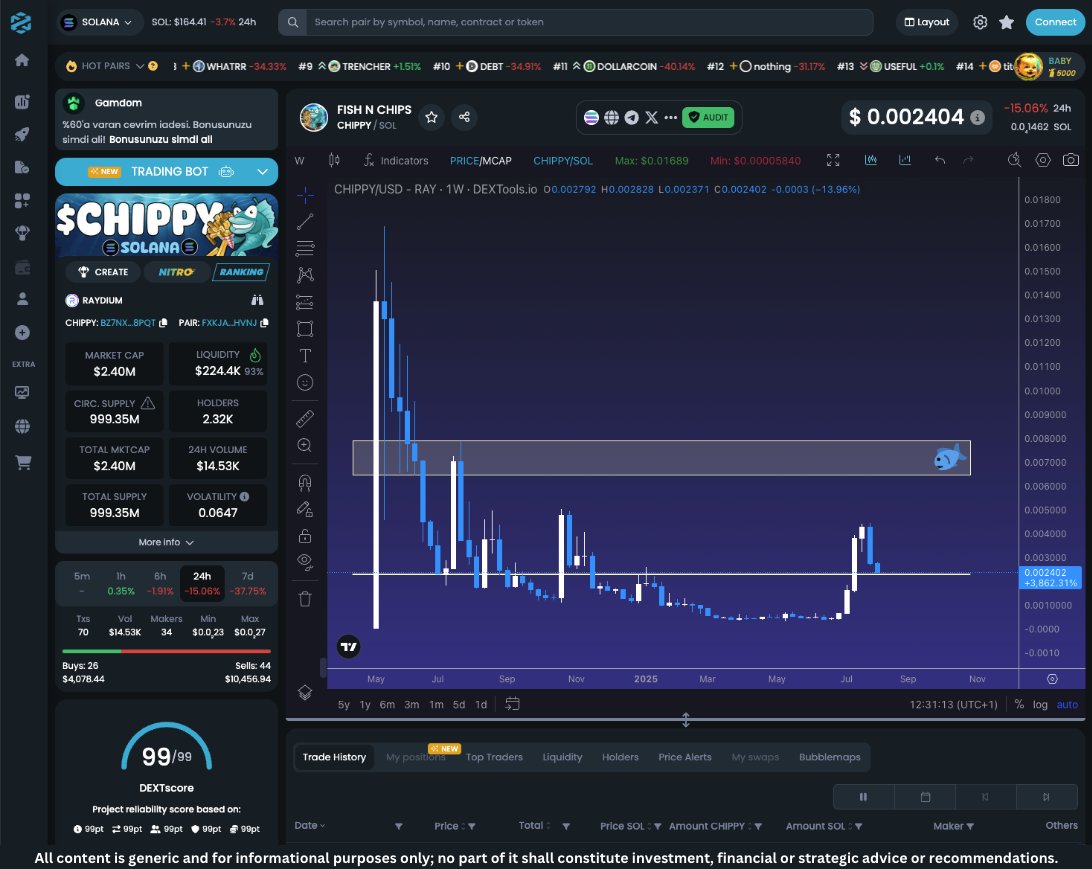Copy the CHIPPY contract address
The image size is (1092, 869).
pos(163,323)
